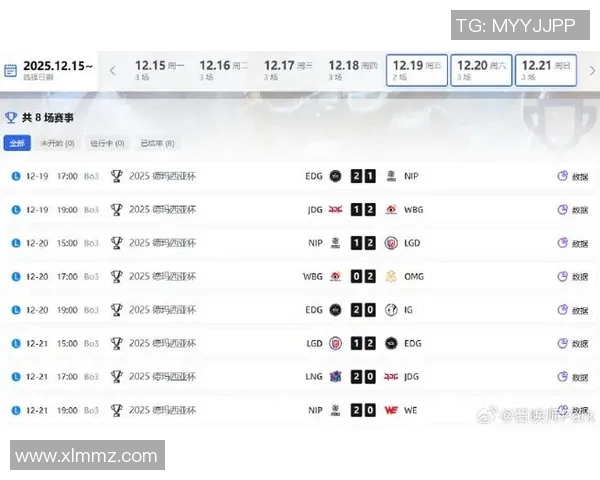
Task: Select the 进行中 (0) filter
Action: [x=106, y=143]
